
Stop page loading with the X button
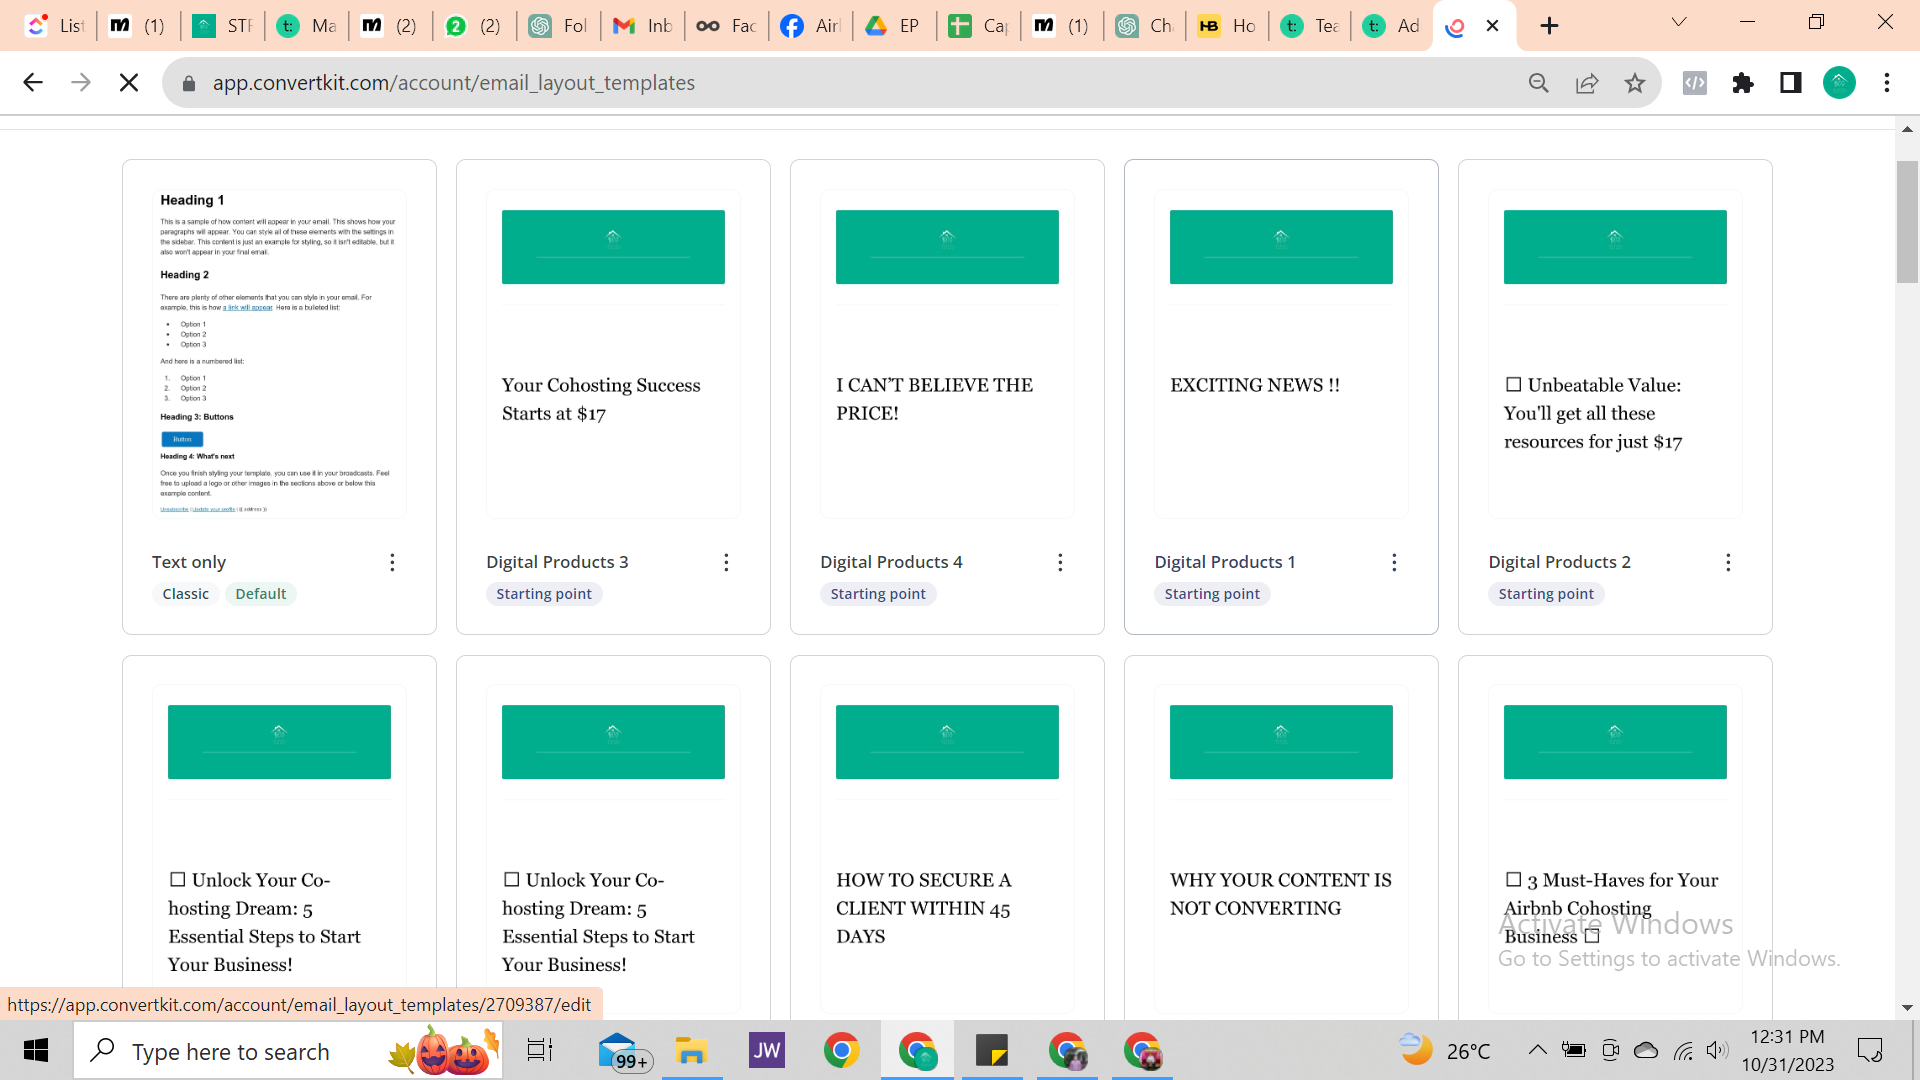click(x=129, y=83)
